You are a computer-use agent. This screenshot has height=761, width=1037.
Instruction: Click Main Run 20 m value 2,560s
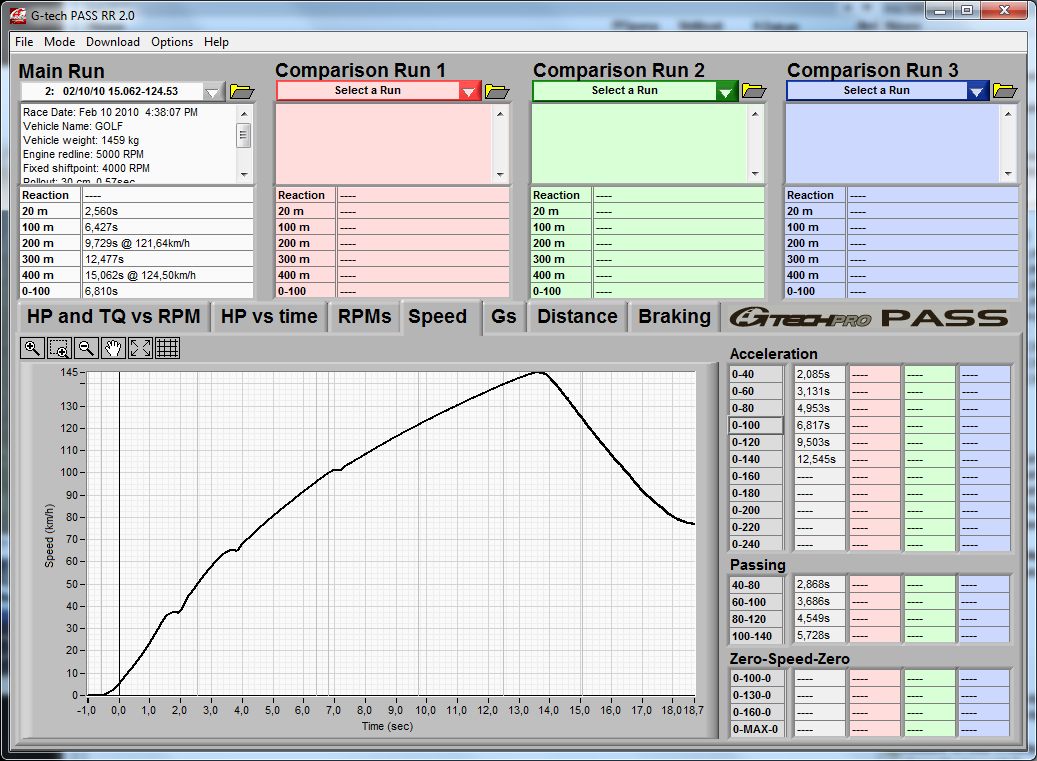coord(168,212)
